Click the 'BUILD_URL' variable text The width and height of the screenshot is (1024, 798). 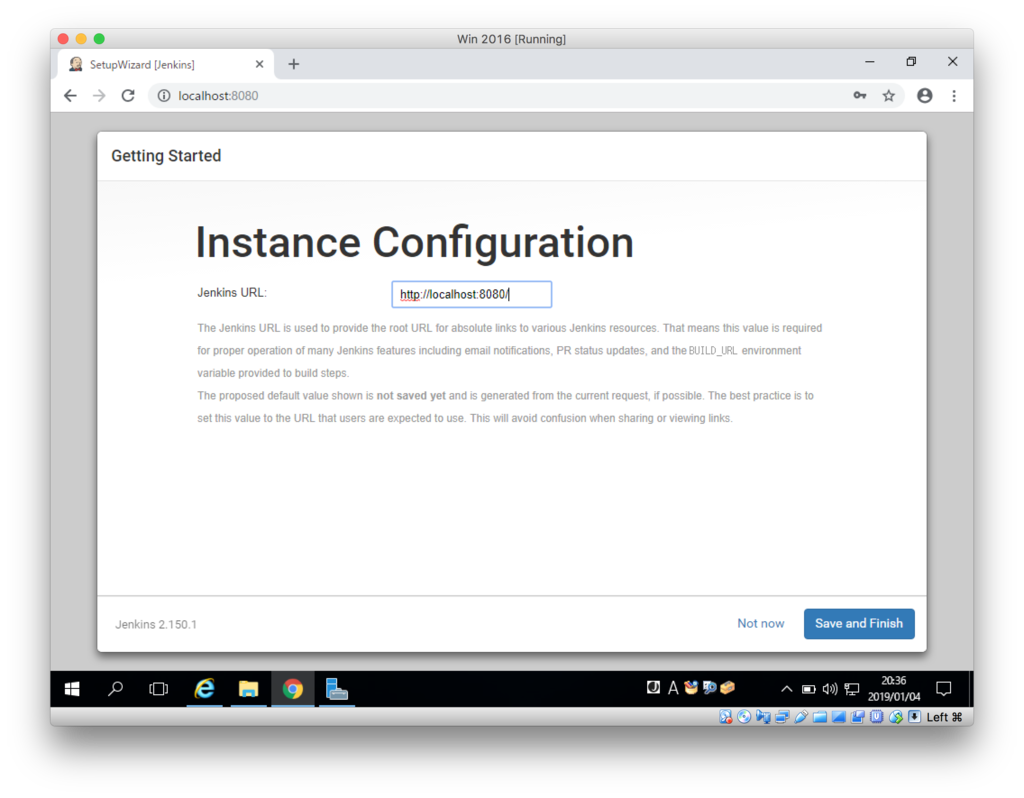(x=713, y=351)
